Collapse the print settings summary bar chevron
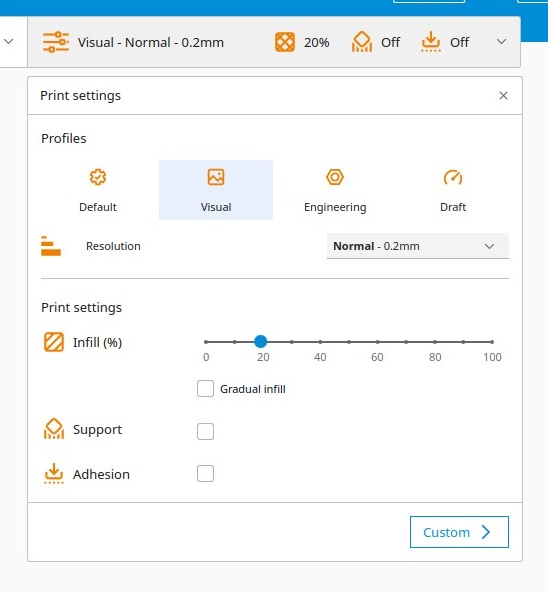The image size is (548, 592). (x=501, y=42)
